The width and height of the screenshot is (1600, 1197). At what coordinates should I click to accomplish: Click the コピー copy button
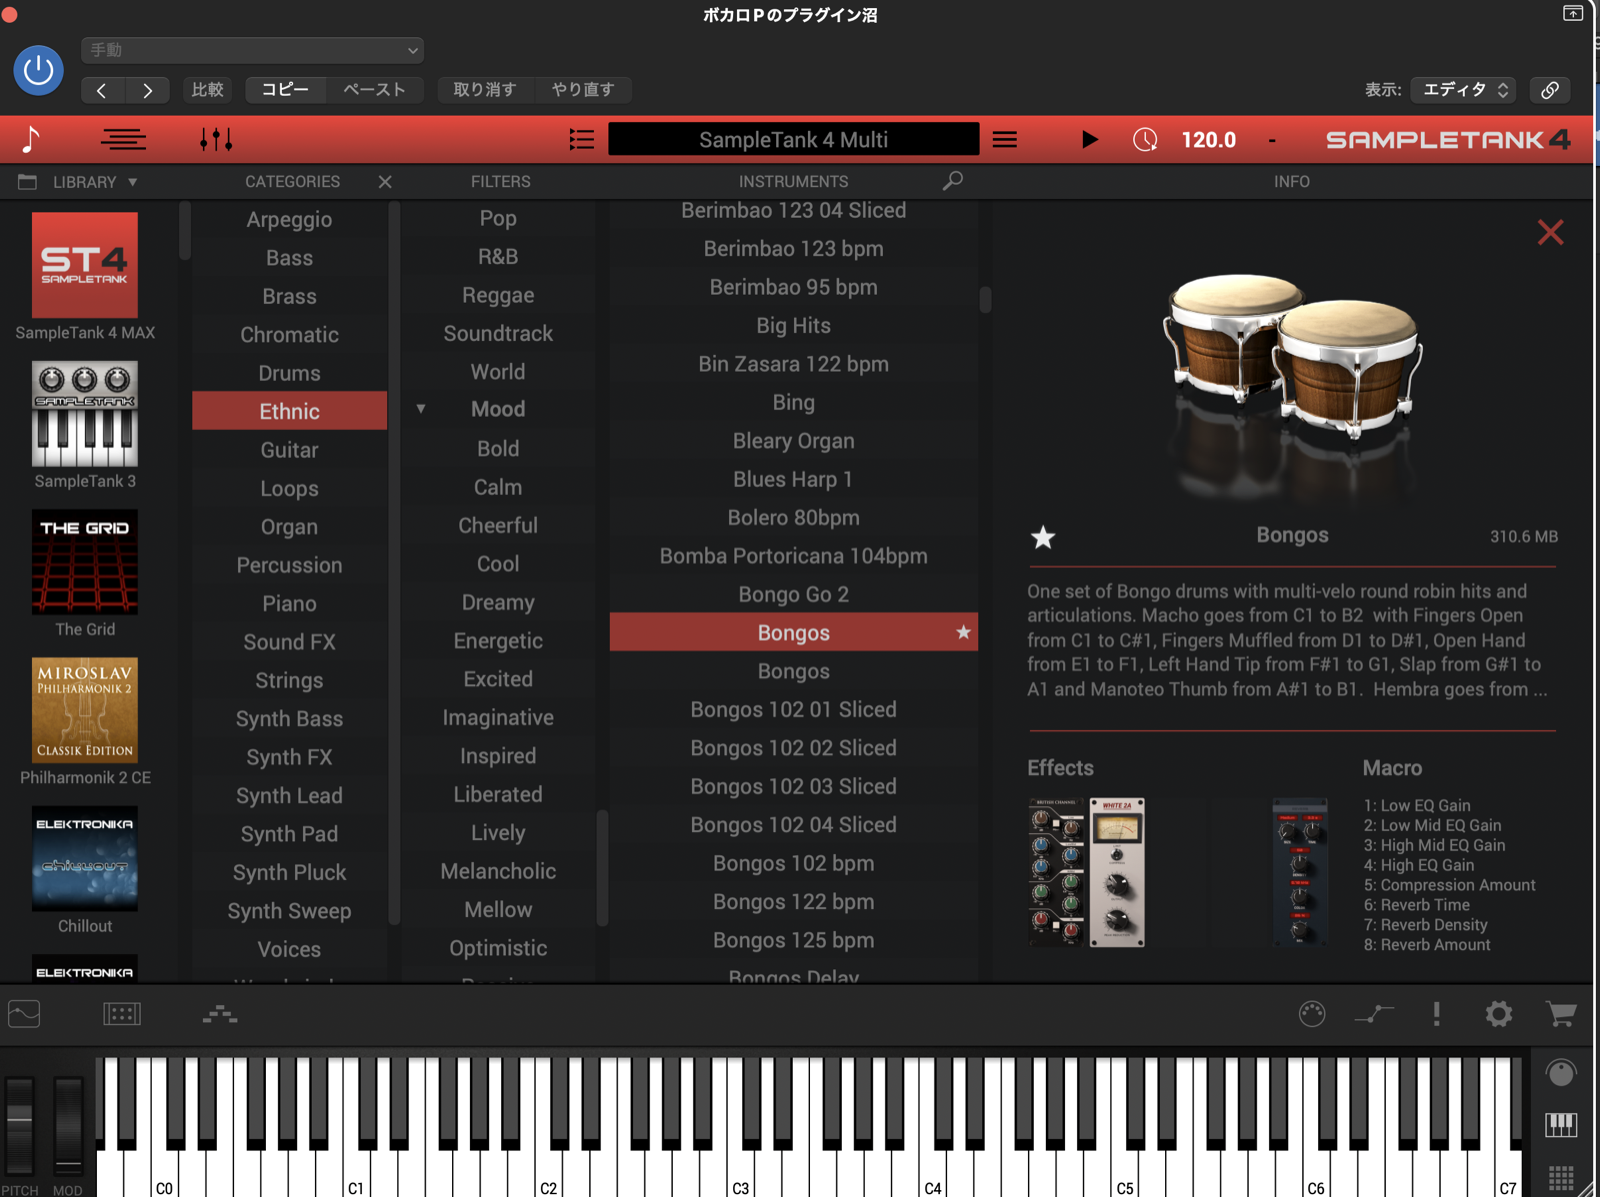point(285,90)
